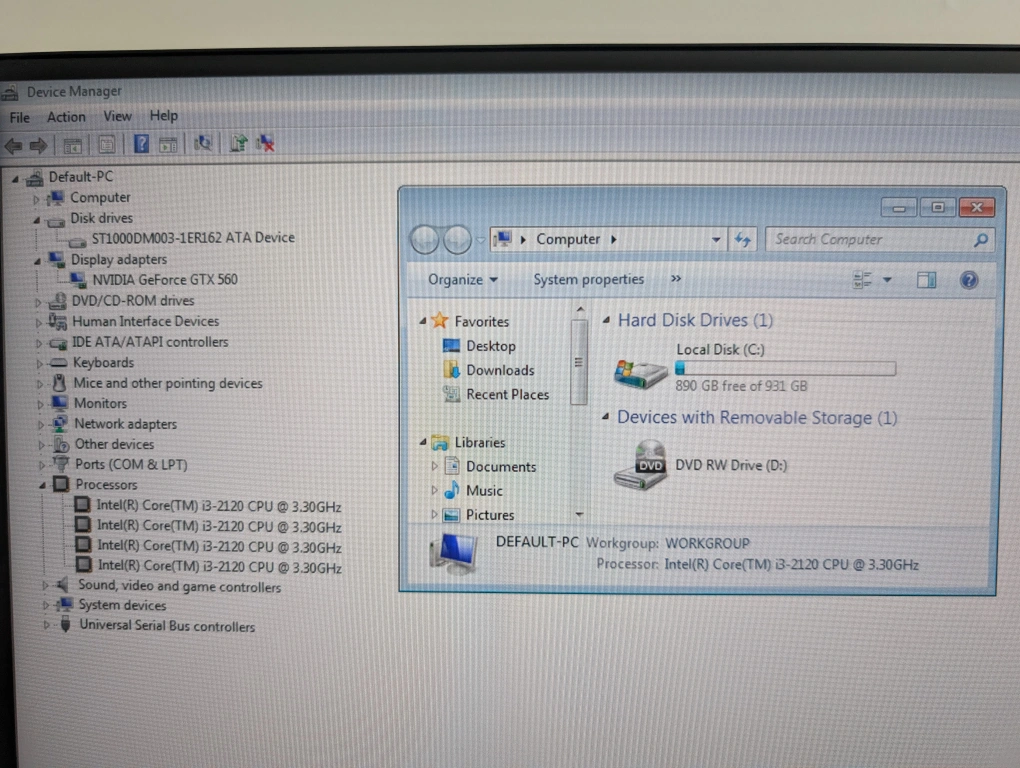
Task: Expand Sound, video and game controllers
Action: (45, 586)
